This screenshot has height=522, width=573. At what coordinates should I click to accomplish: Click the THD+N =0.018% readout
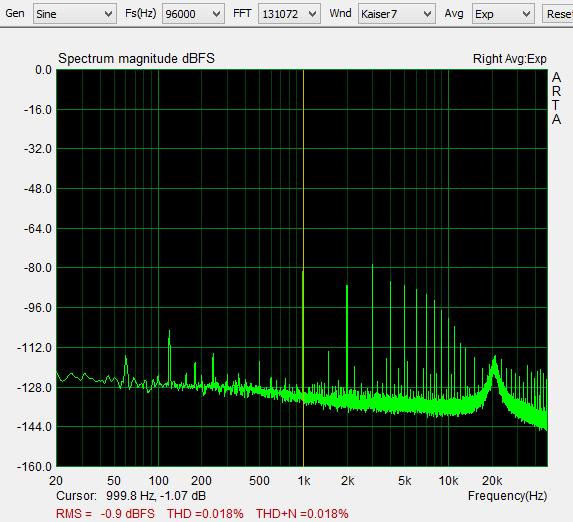tap(302, 514)
